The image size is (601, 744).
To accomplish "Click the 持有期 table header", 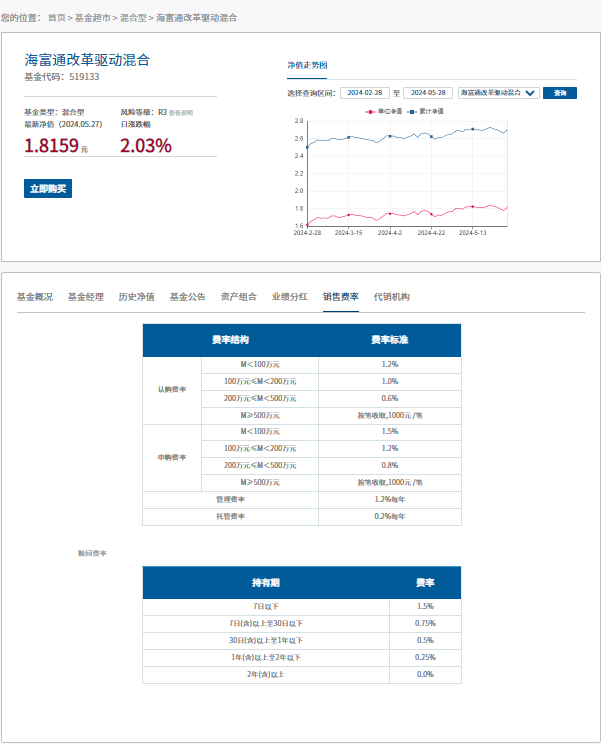I will tap(266, 583).
